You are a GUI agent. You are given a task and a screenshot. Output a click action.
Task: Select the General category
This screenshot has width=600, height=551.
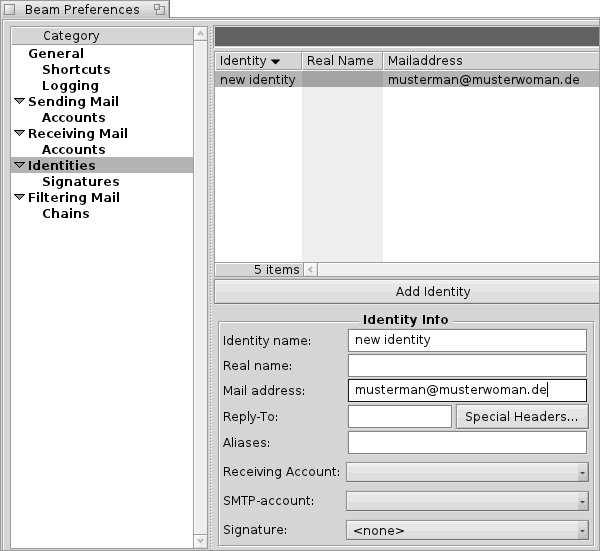[x=56, y=54]
